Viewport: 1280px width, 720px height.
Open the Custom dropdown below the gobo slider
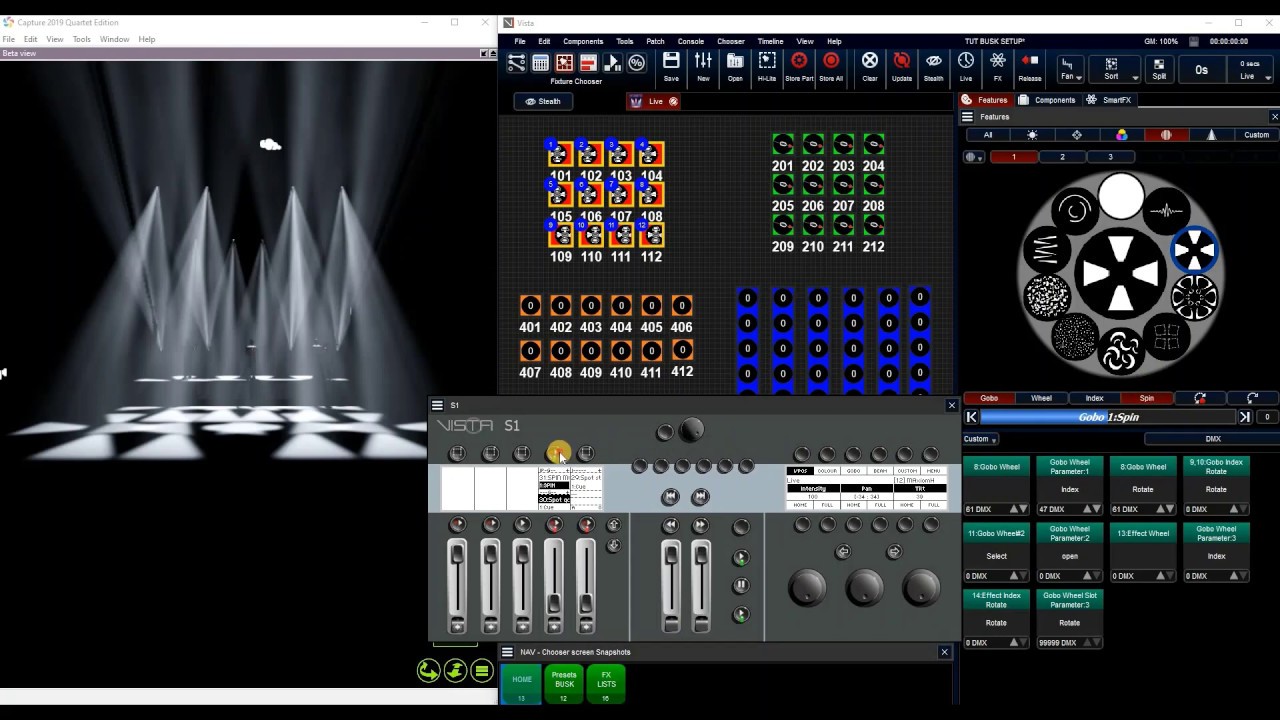point(981,439)
